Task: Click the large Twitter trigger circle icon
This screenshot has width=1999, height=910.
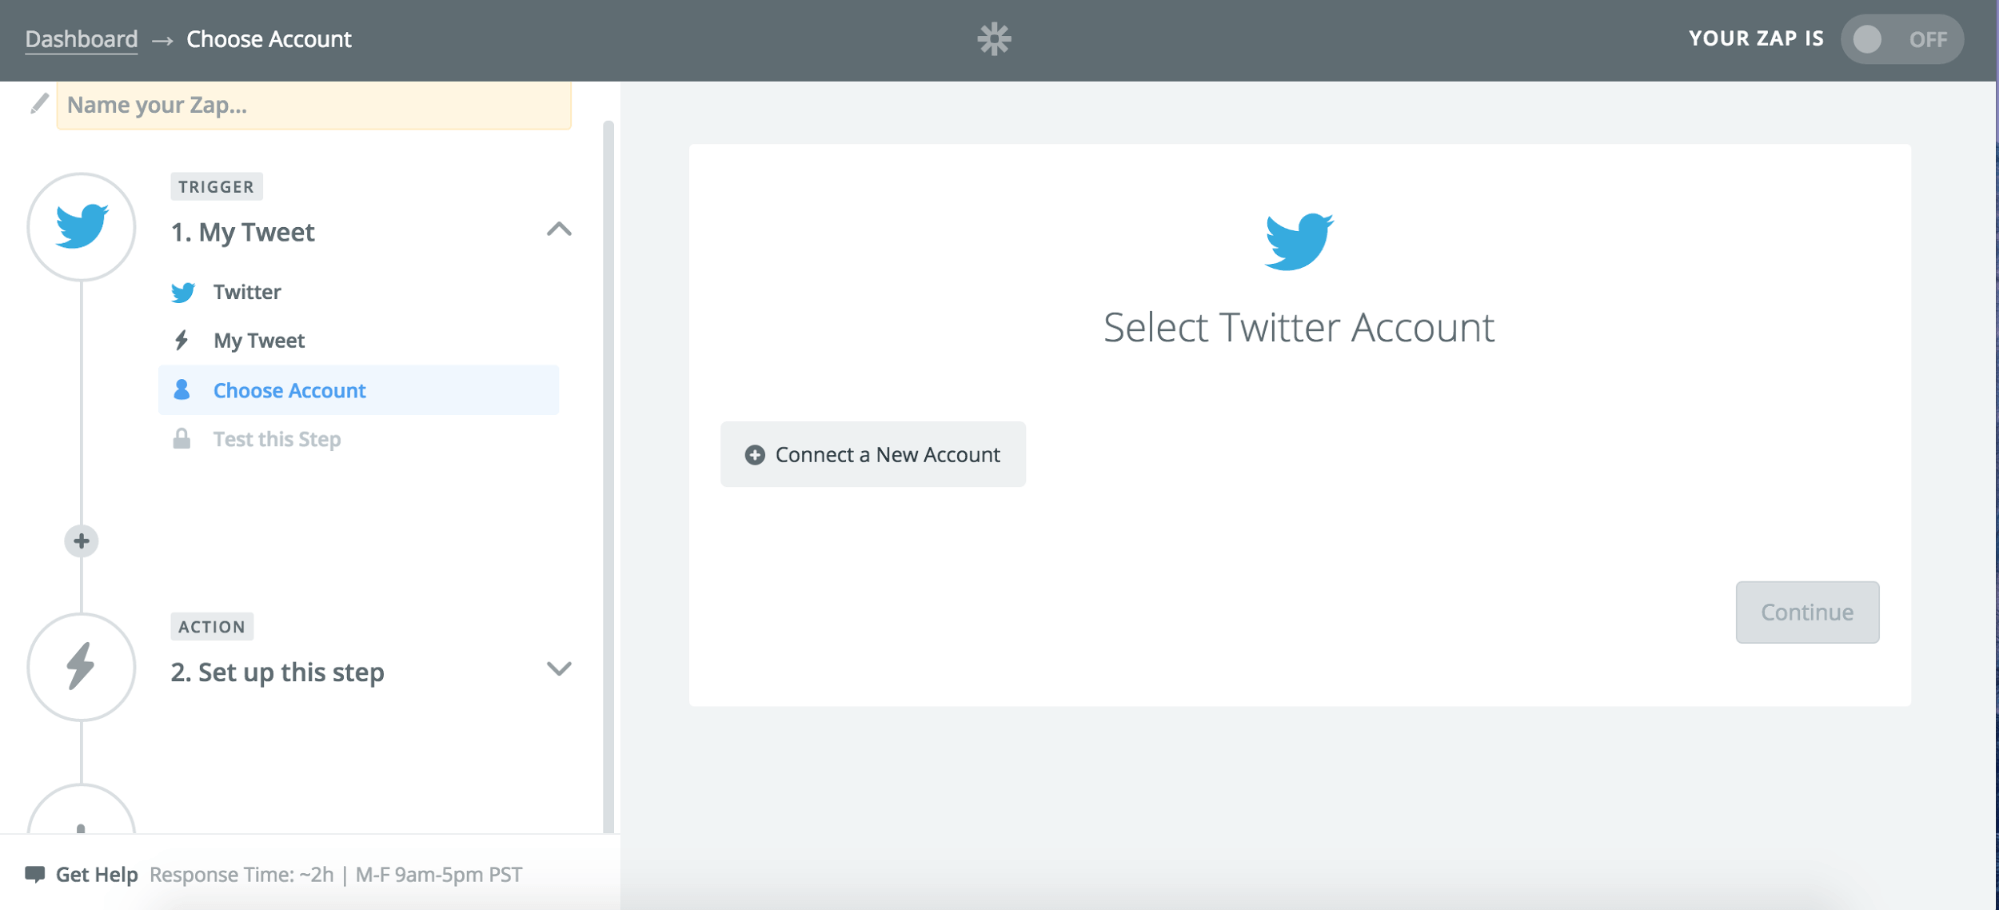Action: pos(81,227)
